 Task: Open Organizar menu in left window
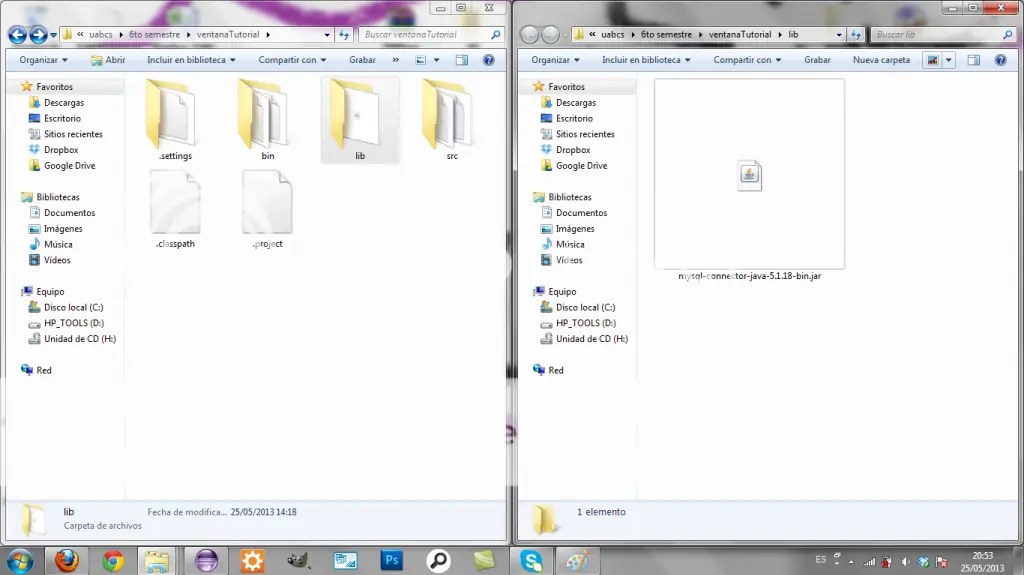43,60
